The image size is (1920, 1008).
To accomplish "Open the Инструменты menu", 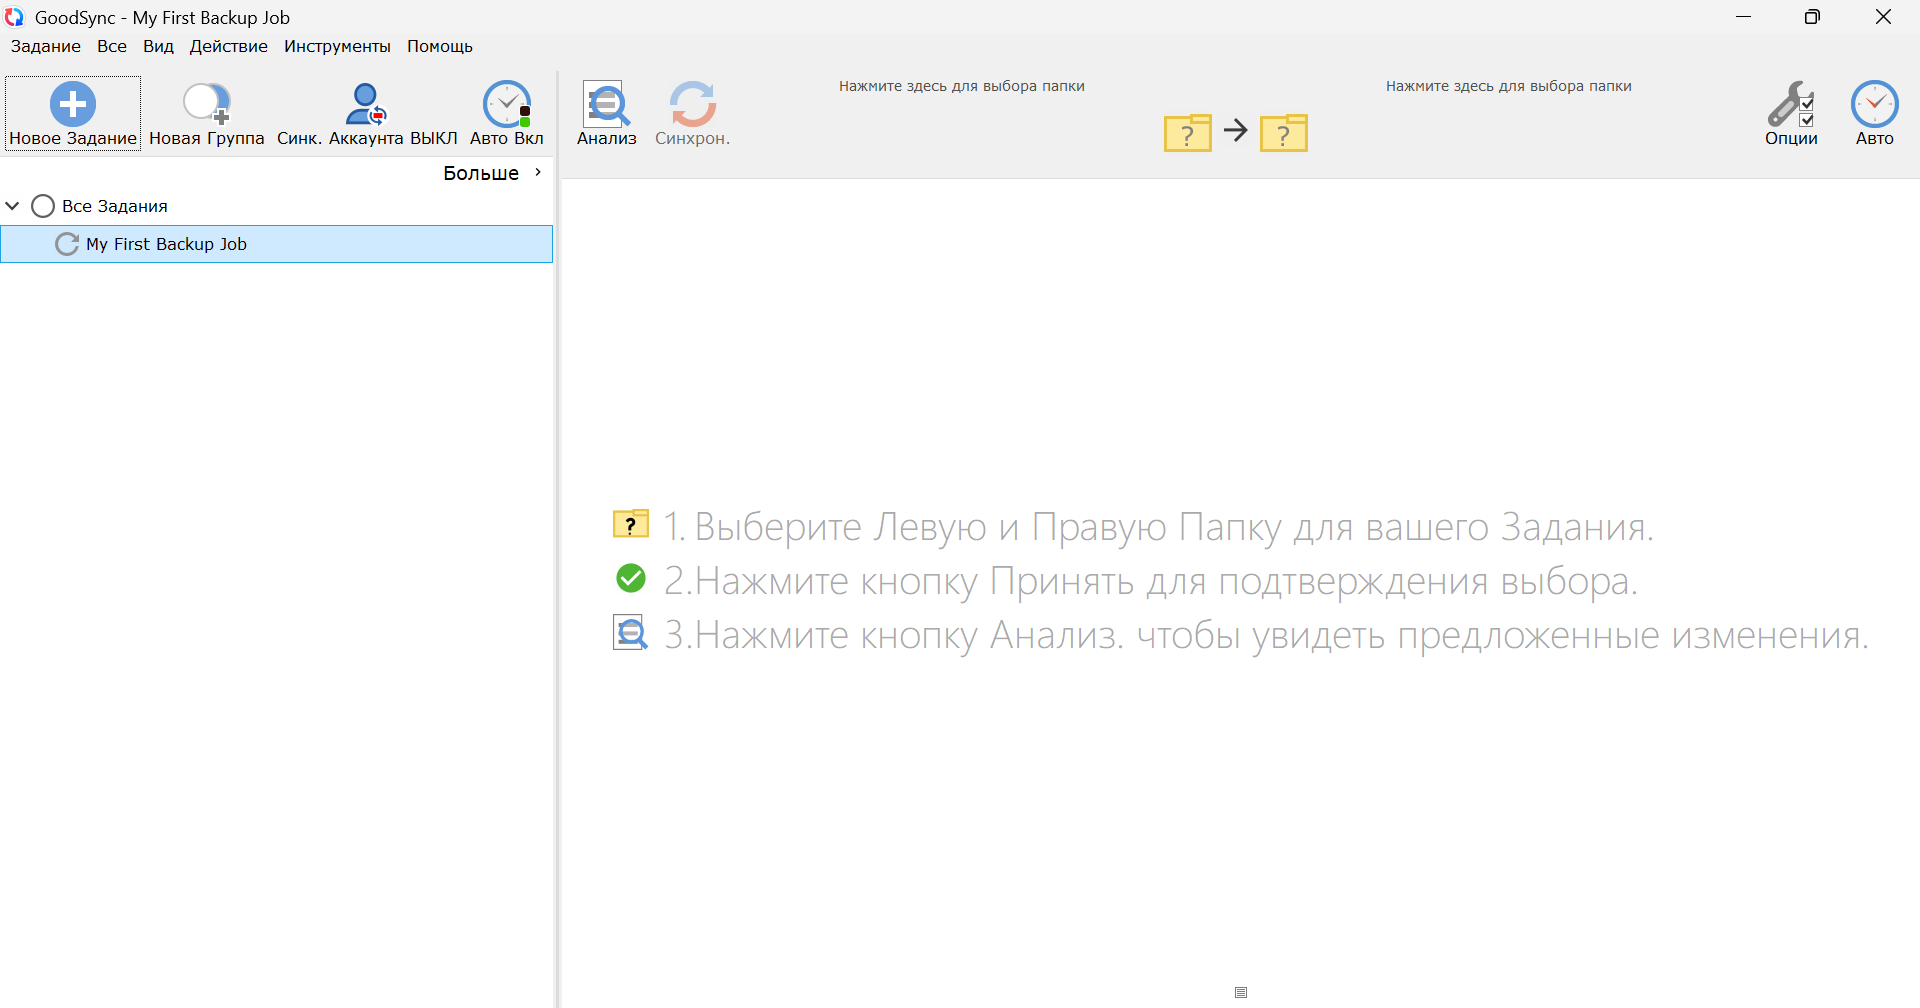I will click(337, 46).
